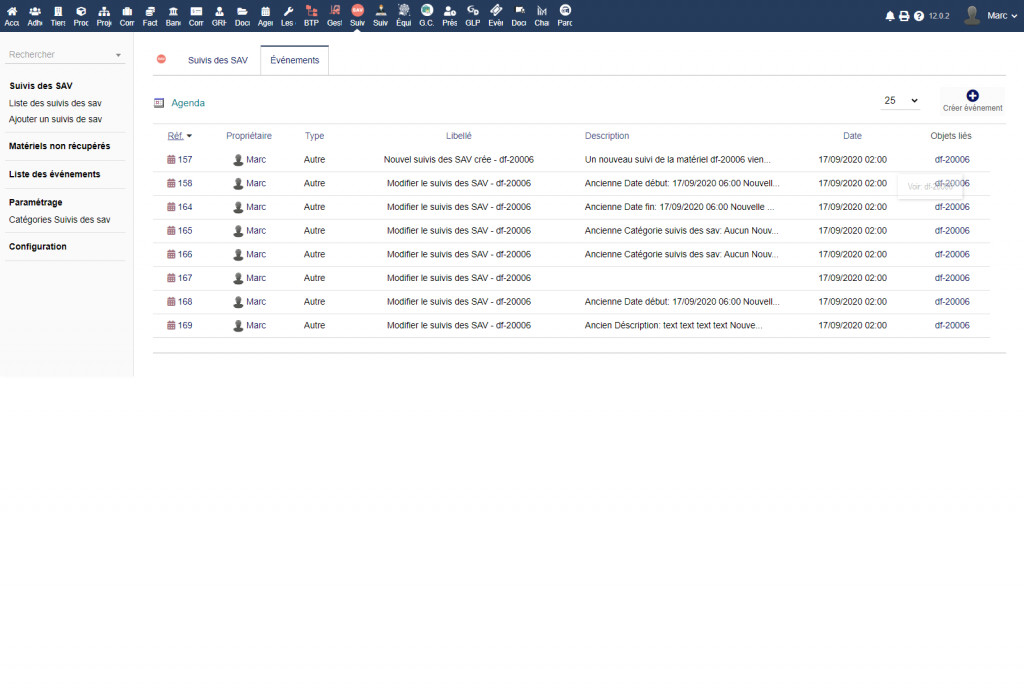Open the rows-per-page dropdown showing 25
Screen dimensions: 1024x697
coord(900,101)
